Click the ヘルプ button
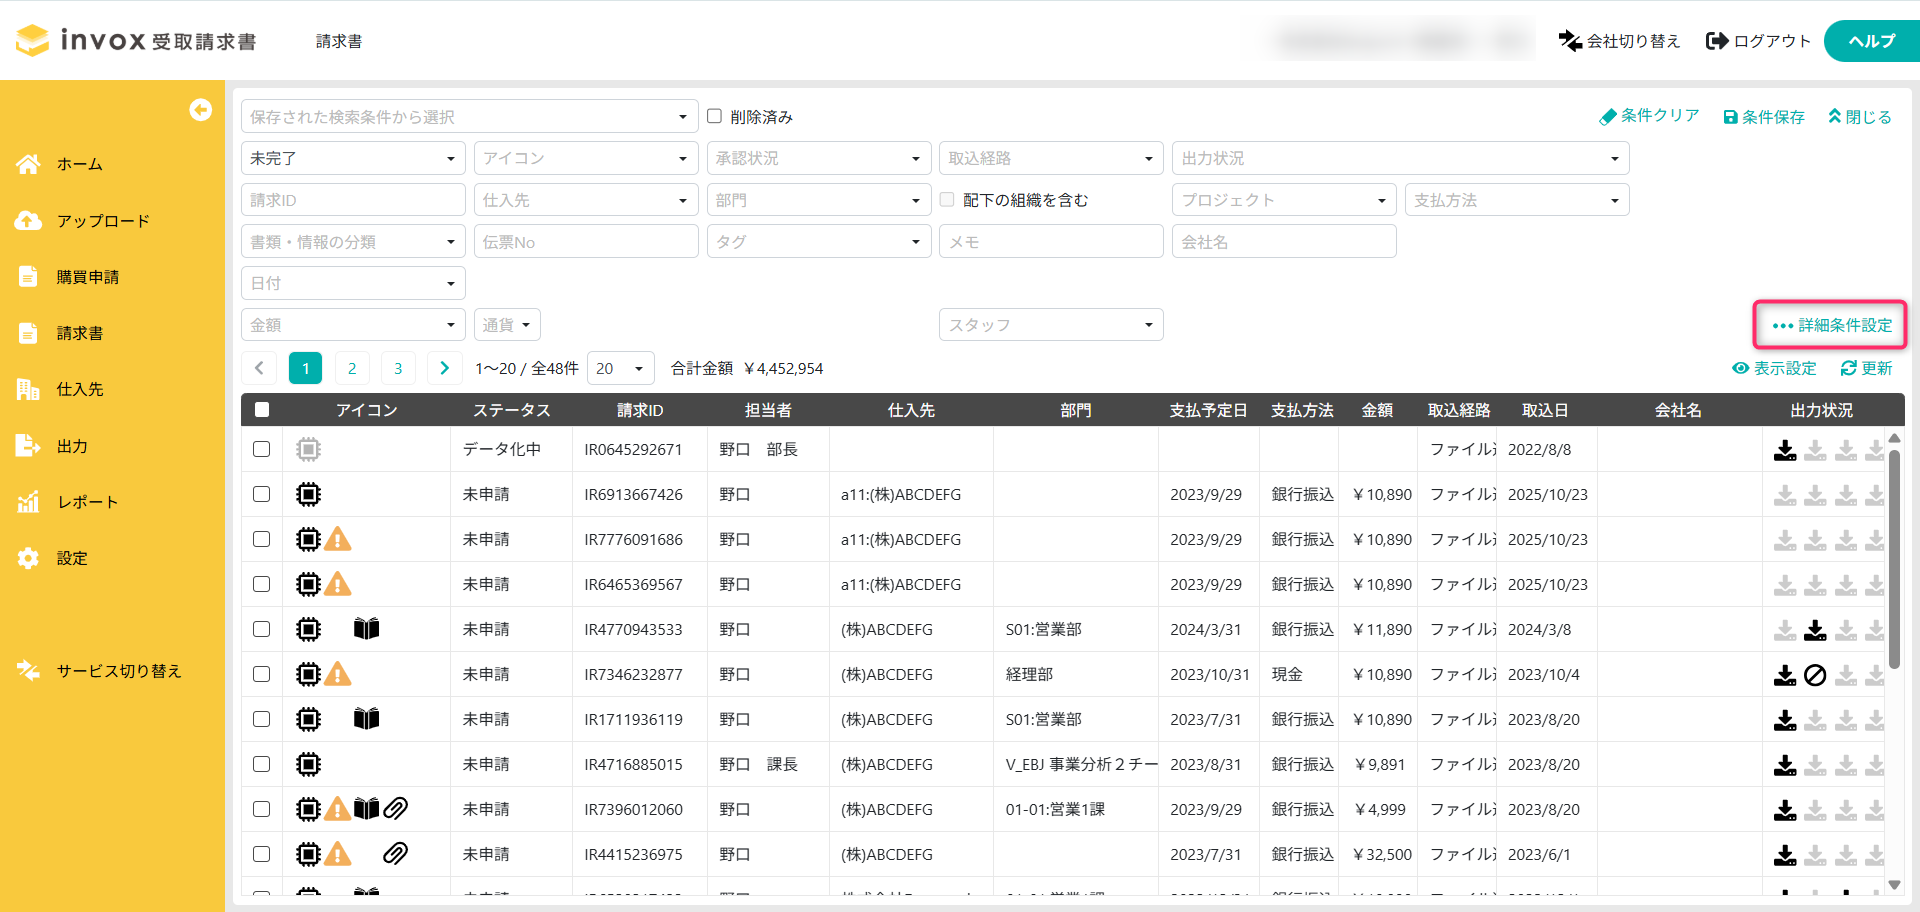 (x=1870, y=41)
